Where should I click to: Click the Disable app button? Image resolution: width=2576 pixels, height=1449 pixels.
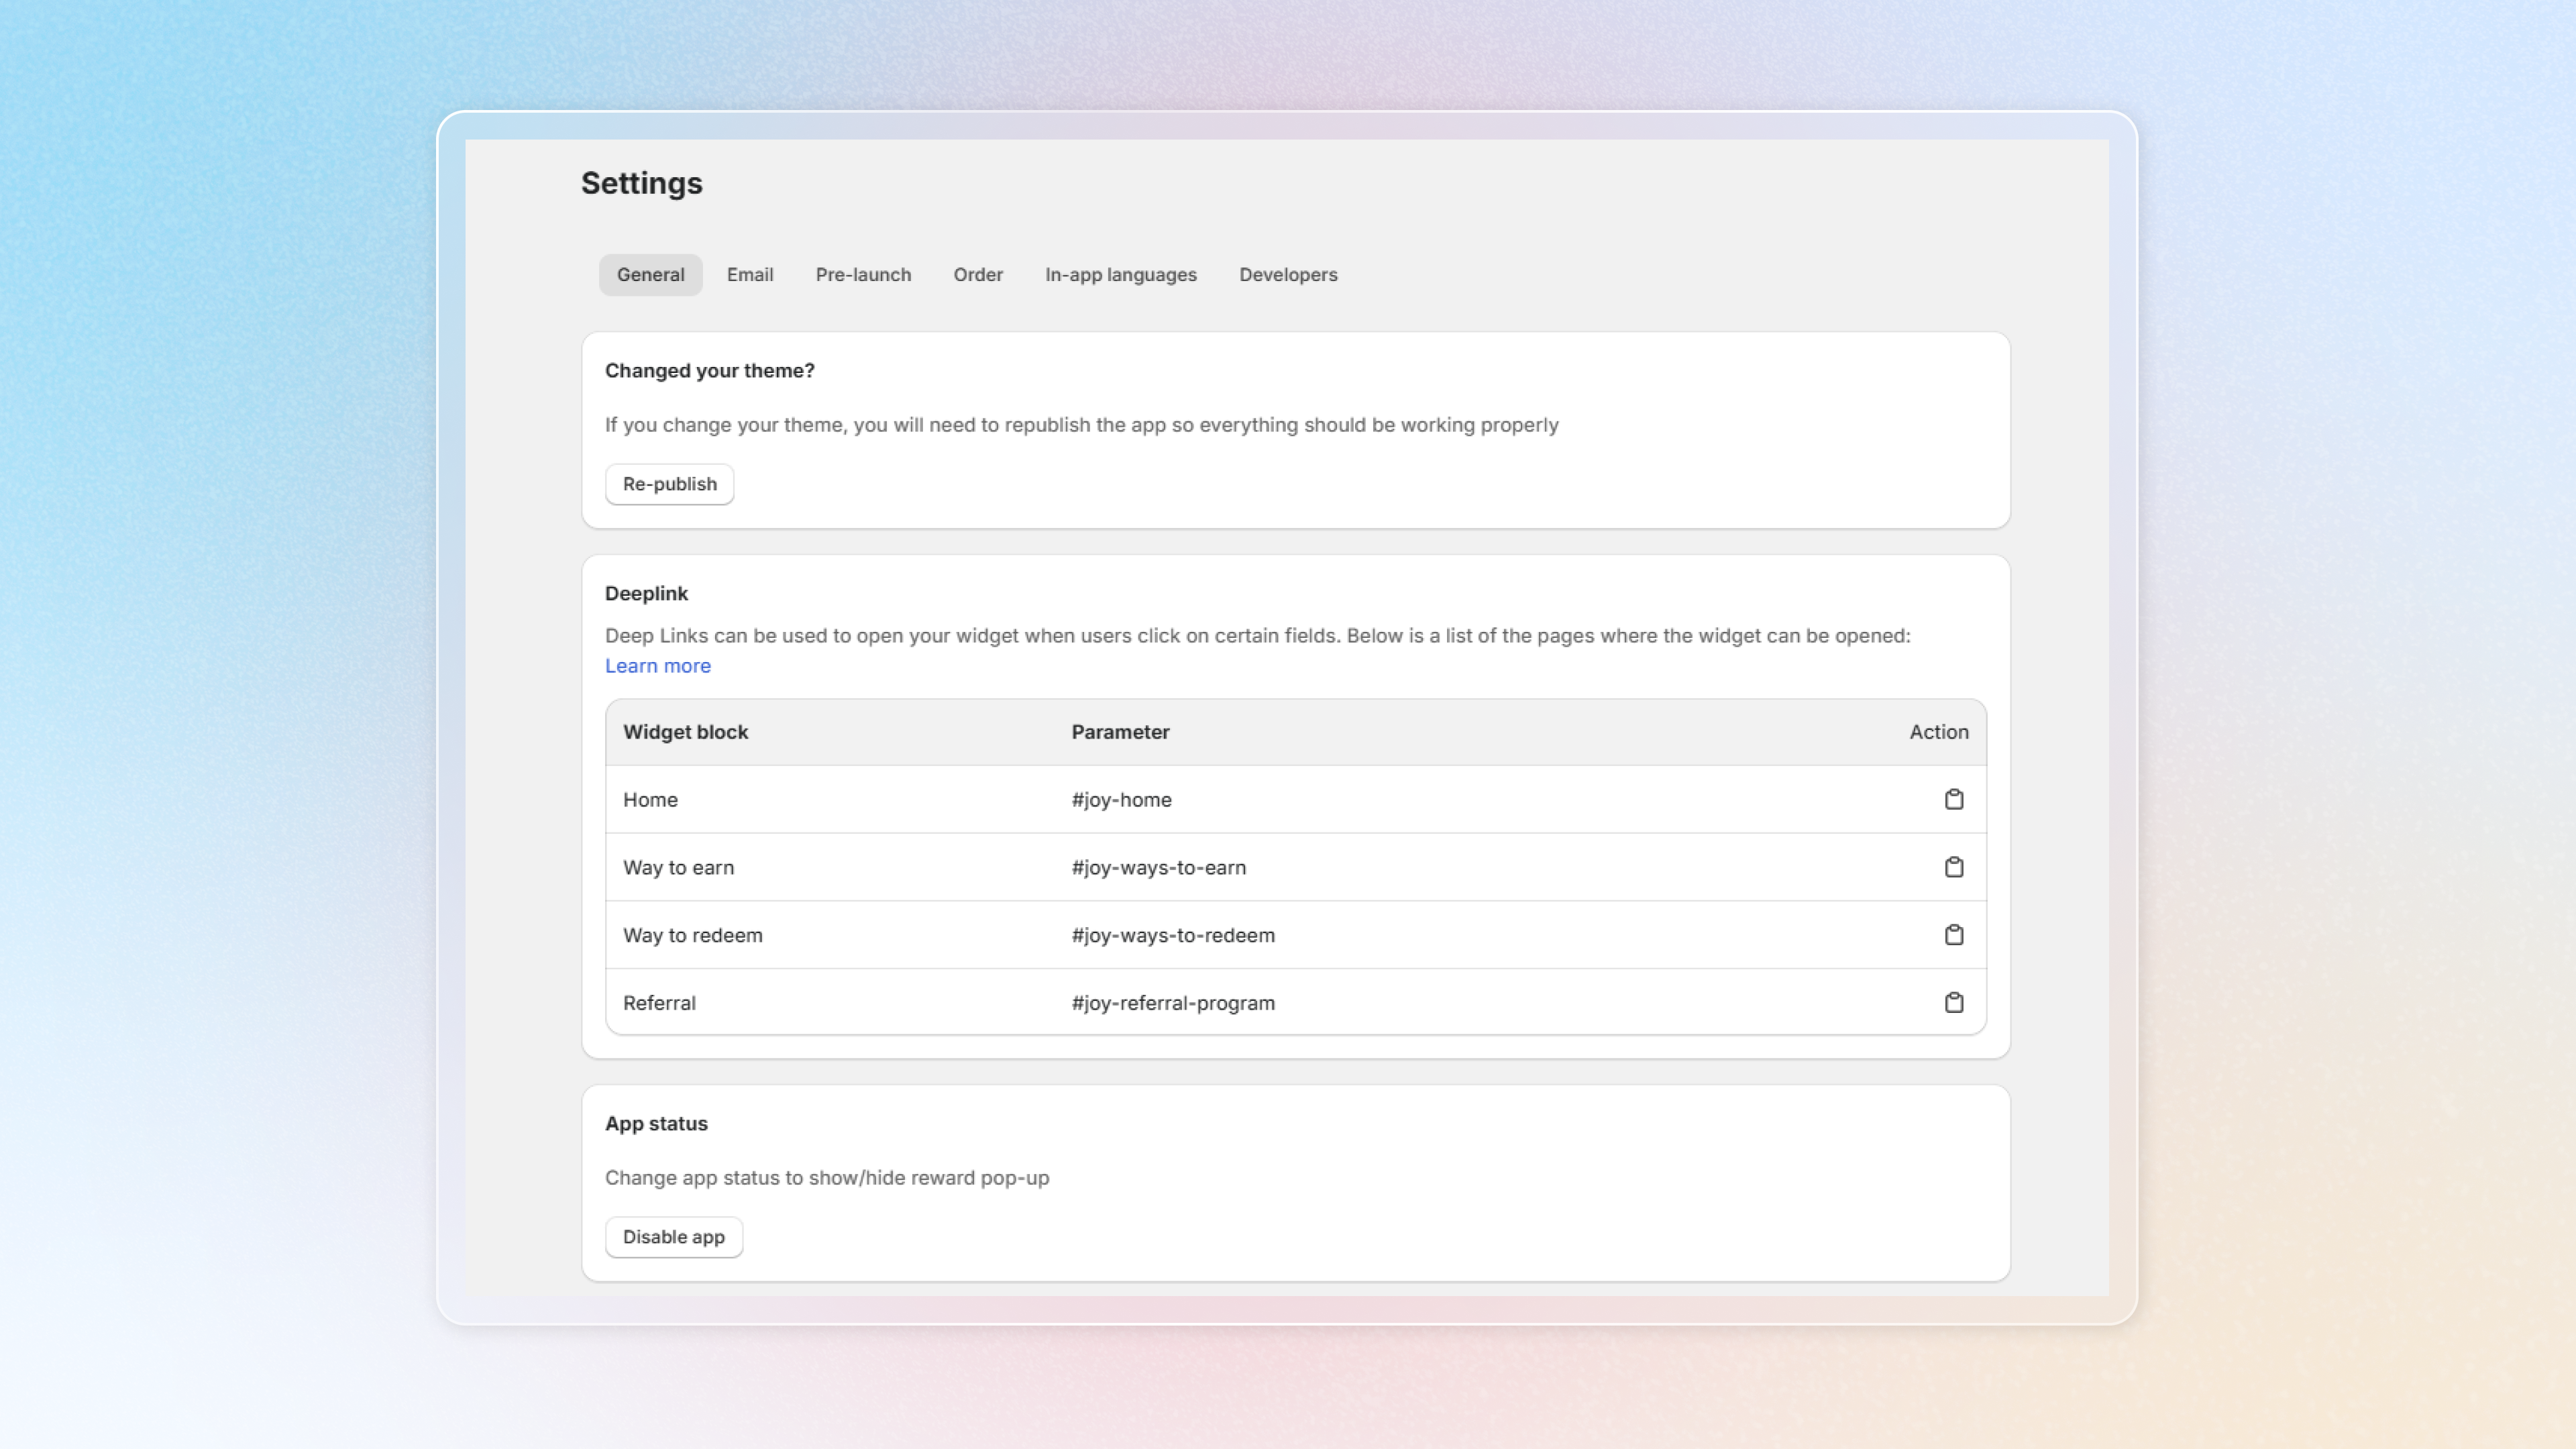(x=673, y=1237)
